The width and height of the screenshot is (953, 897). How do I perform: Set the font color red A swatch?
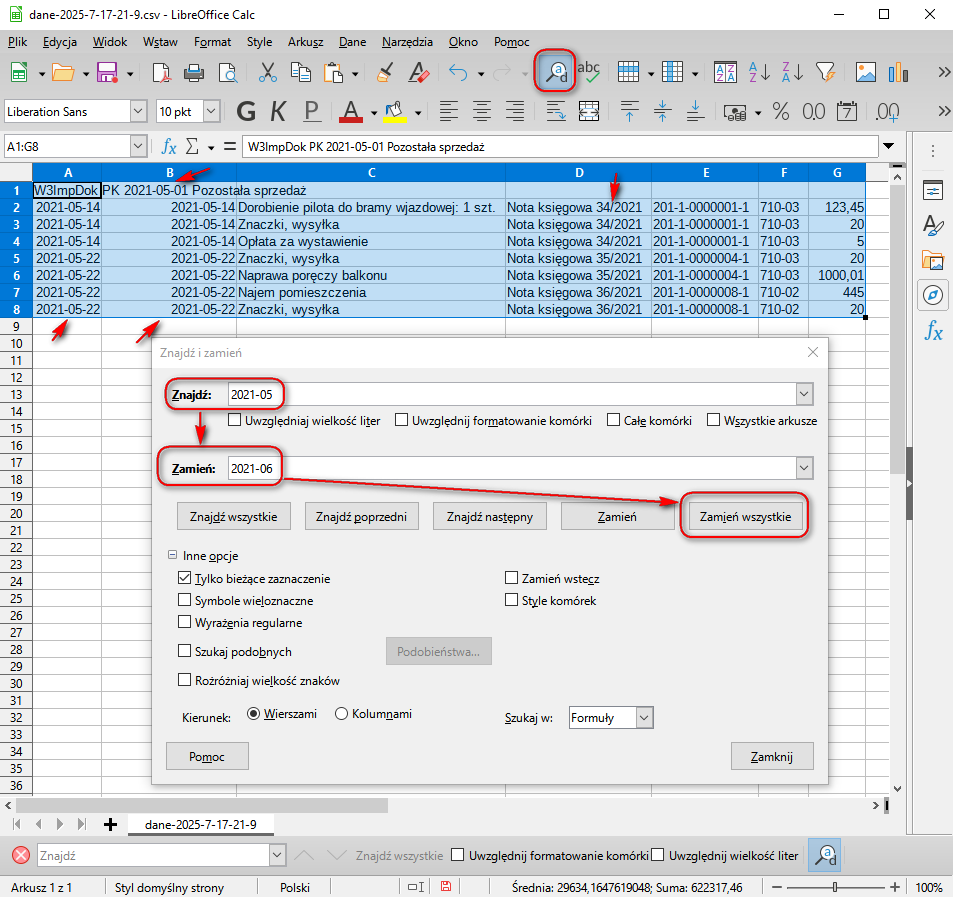tap(351, 112)
